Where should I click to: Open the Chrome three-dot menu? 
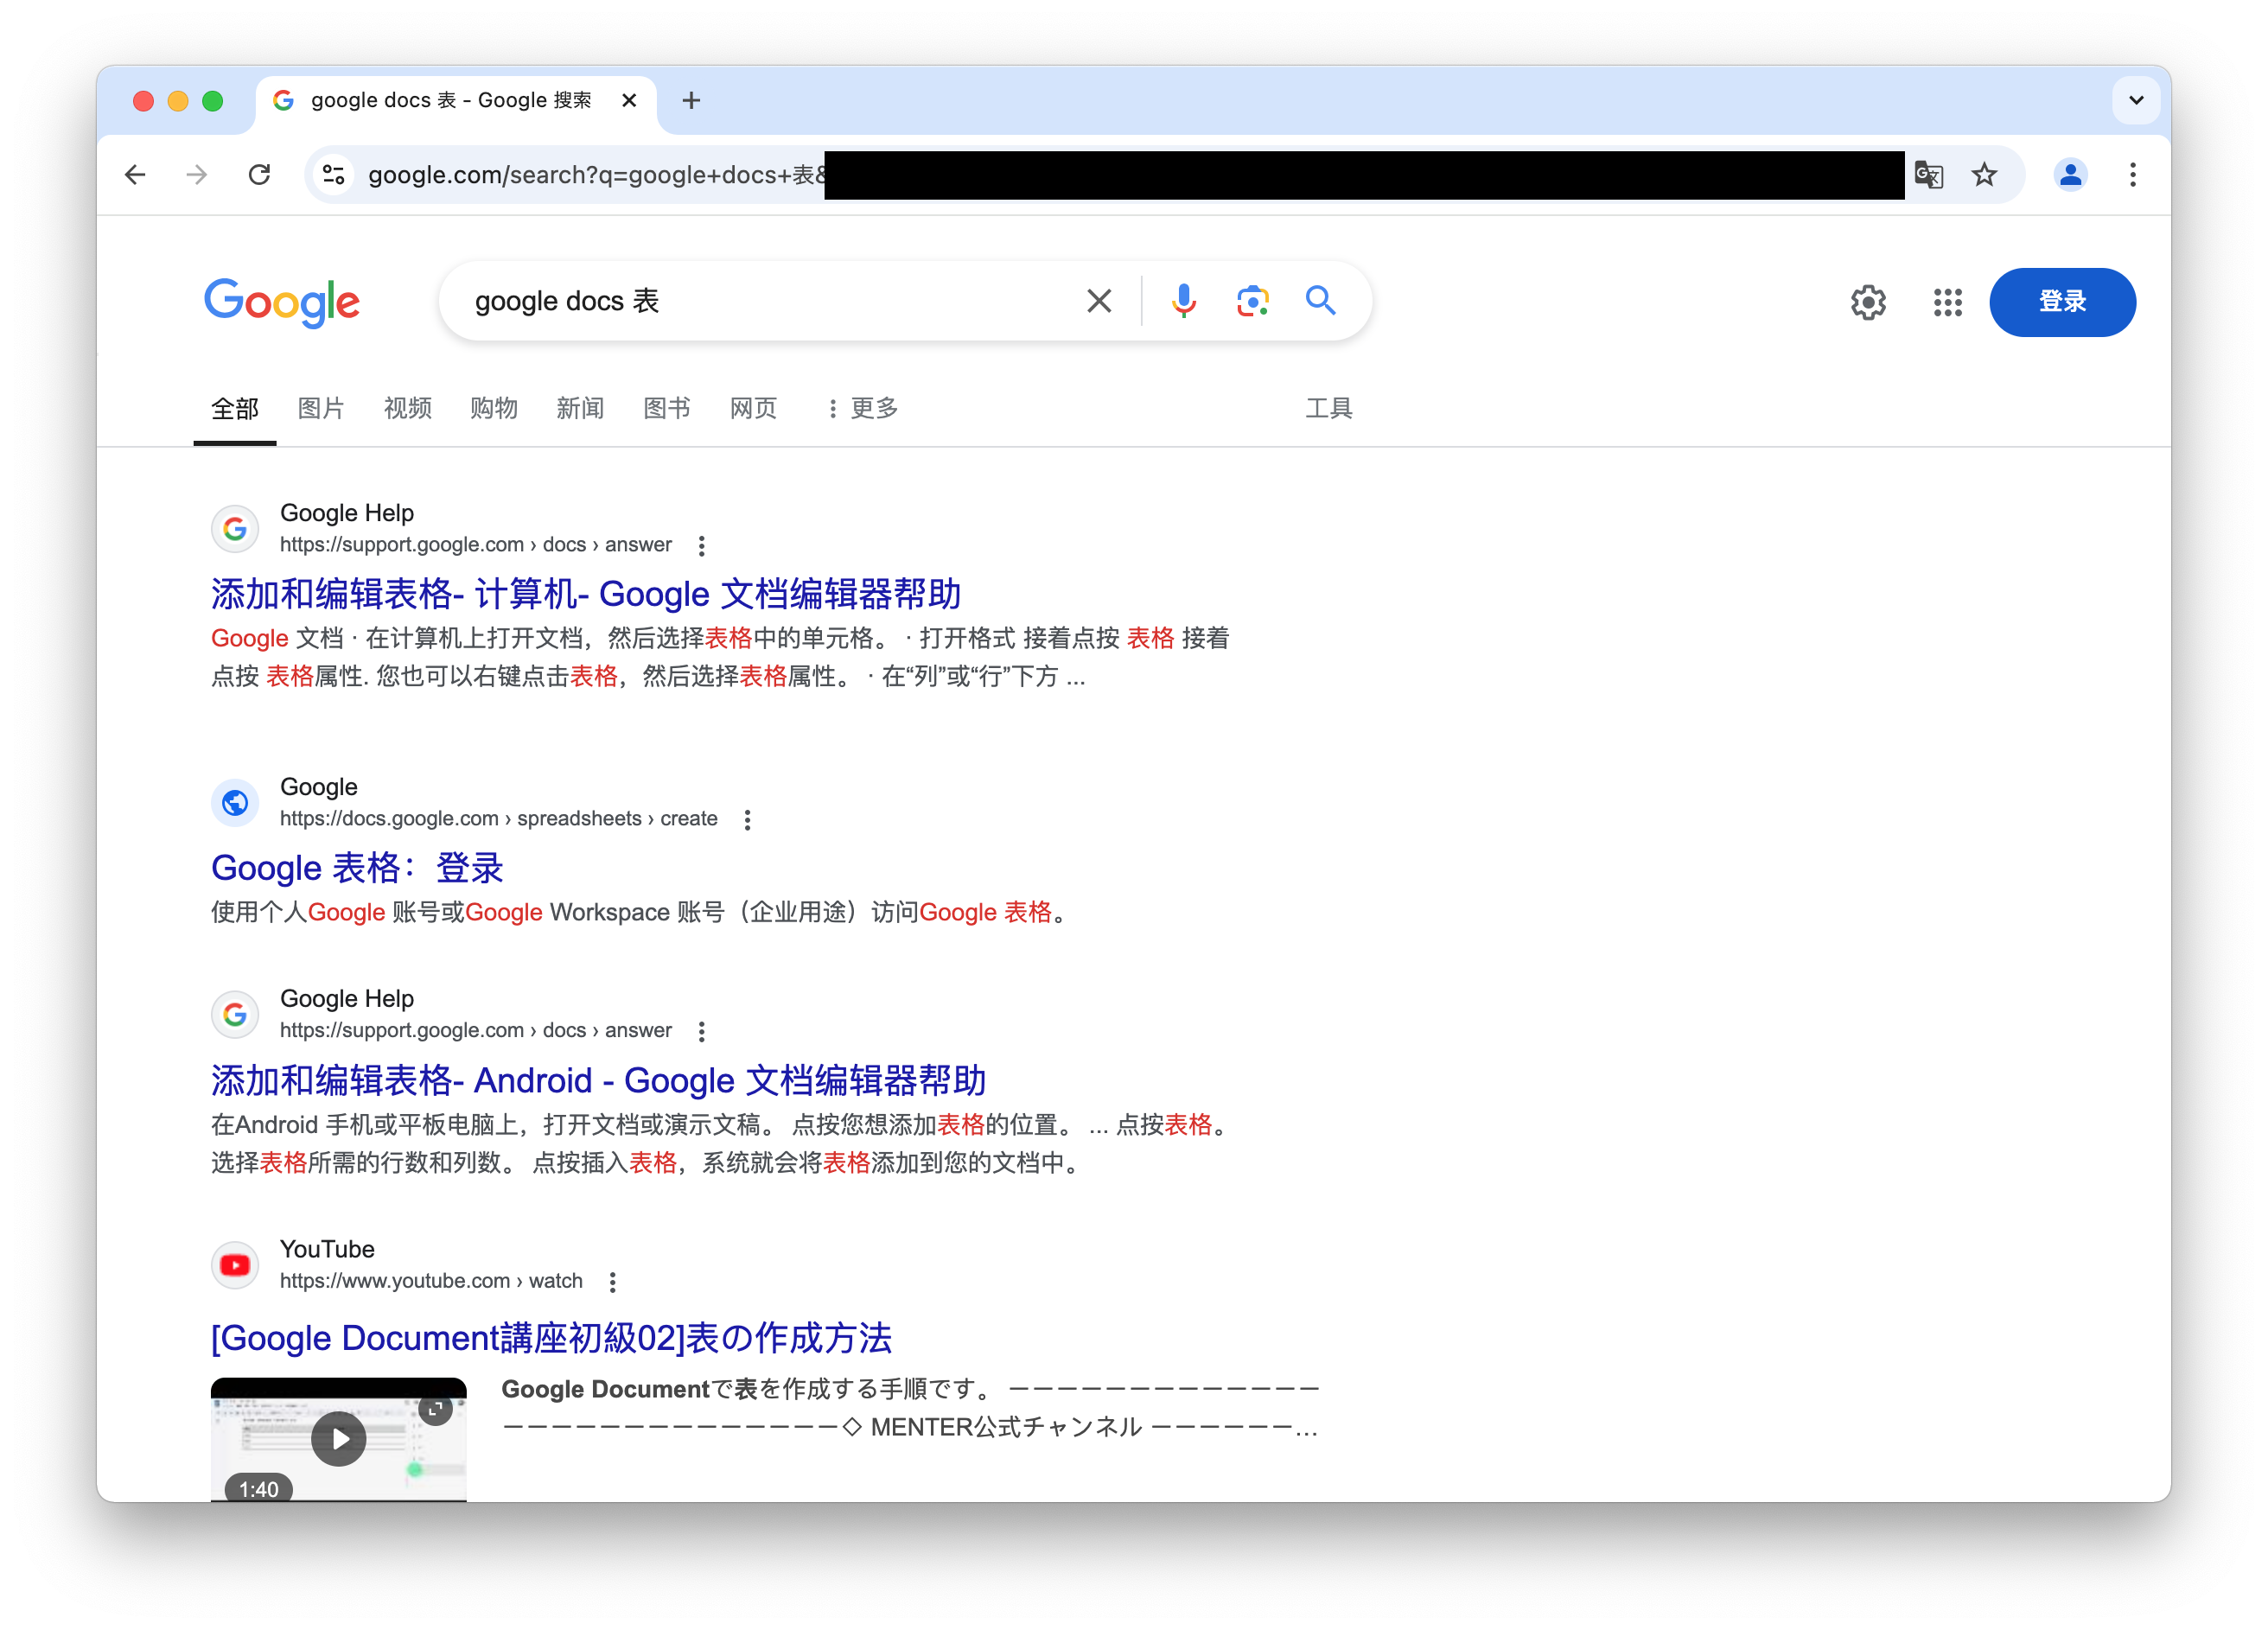point(2133,175)
